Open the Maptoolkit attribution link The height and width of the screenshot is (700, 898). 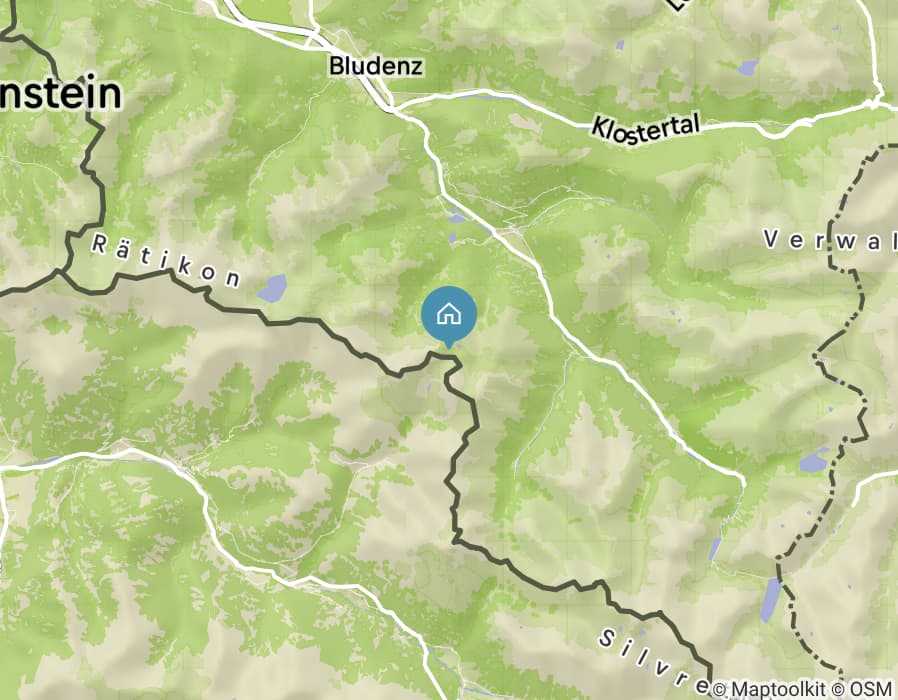click(769, 689)
